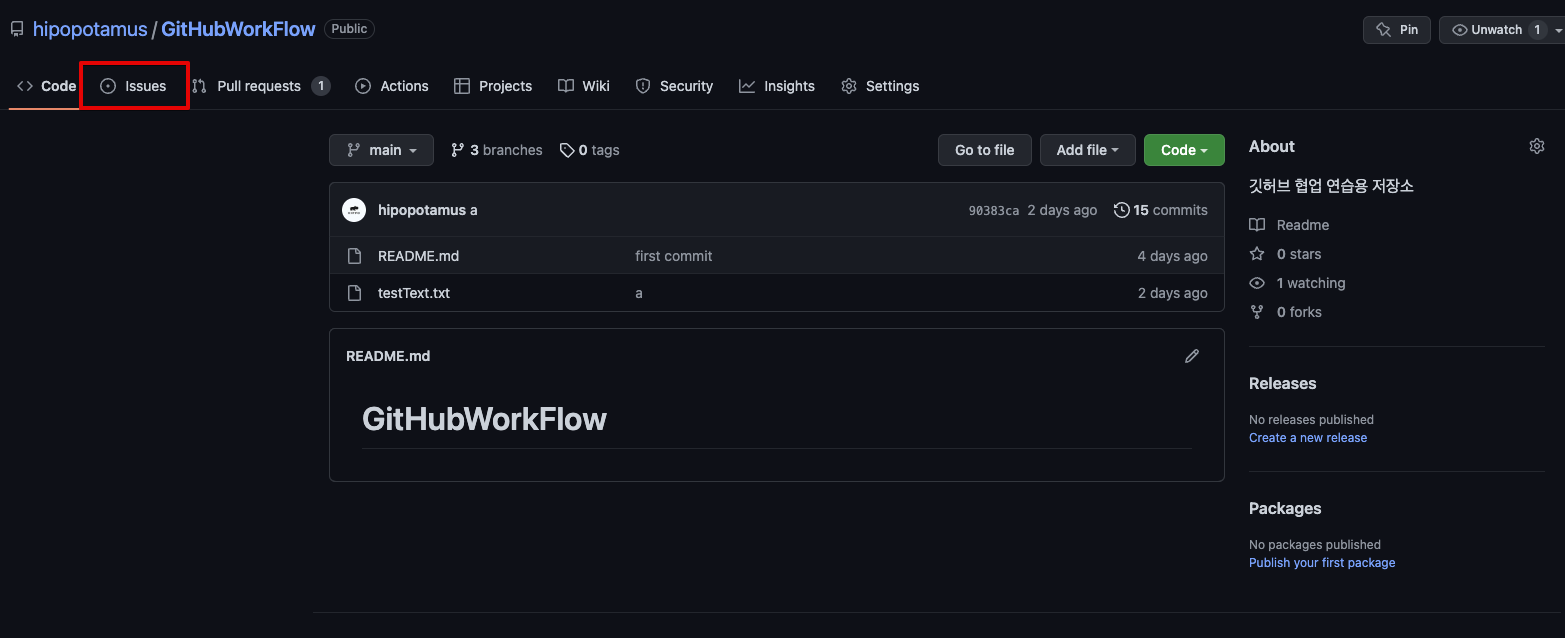Click the Go to file button
The width and height of the screenshot is (1565, 638).
(985, 150)
